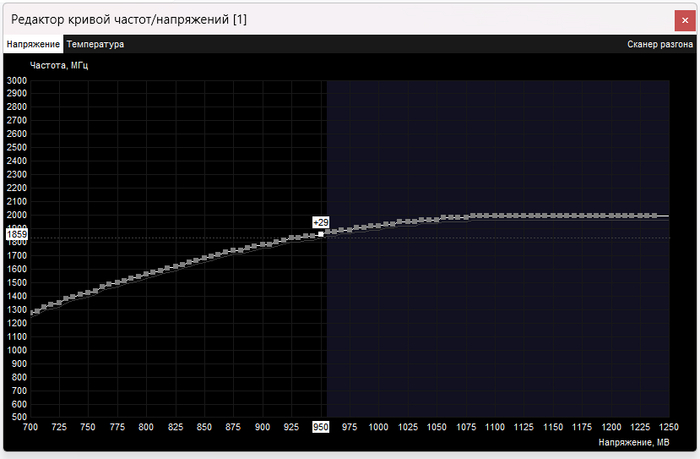This screenshot has height=459, width=700.
Task: Click the 3000 frequency axis label
Action: (x=17, y=80)
